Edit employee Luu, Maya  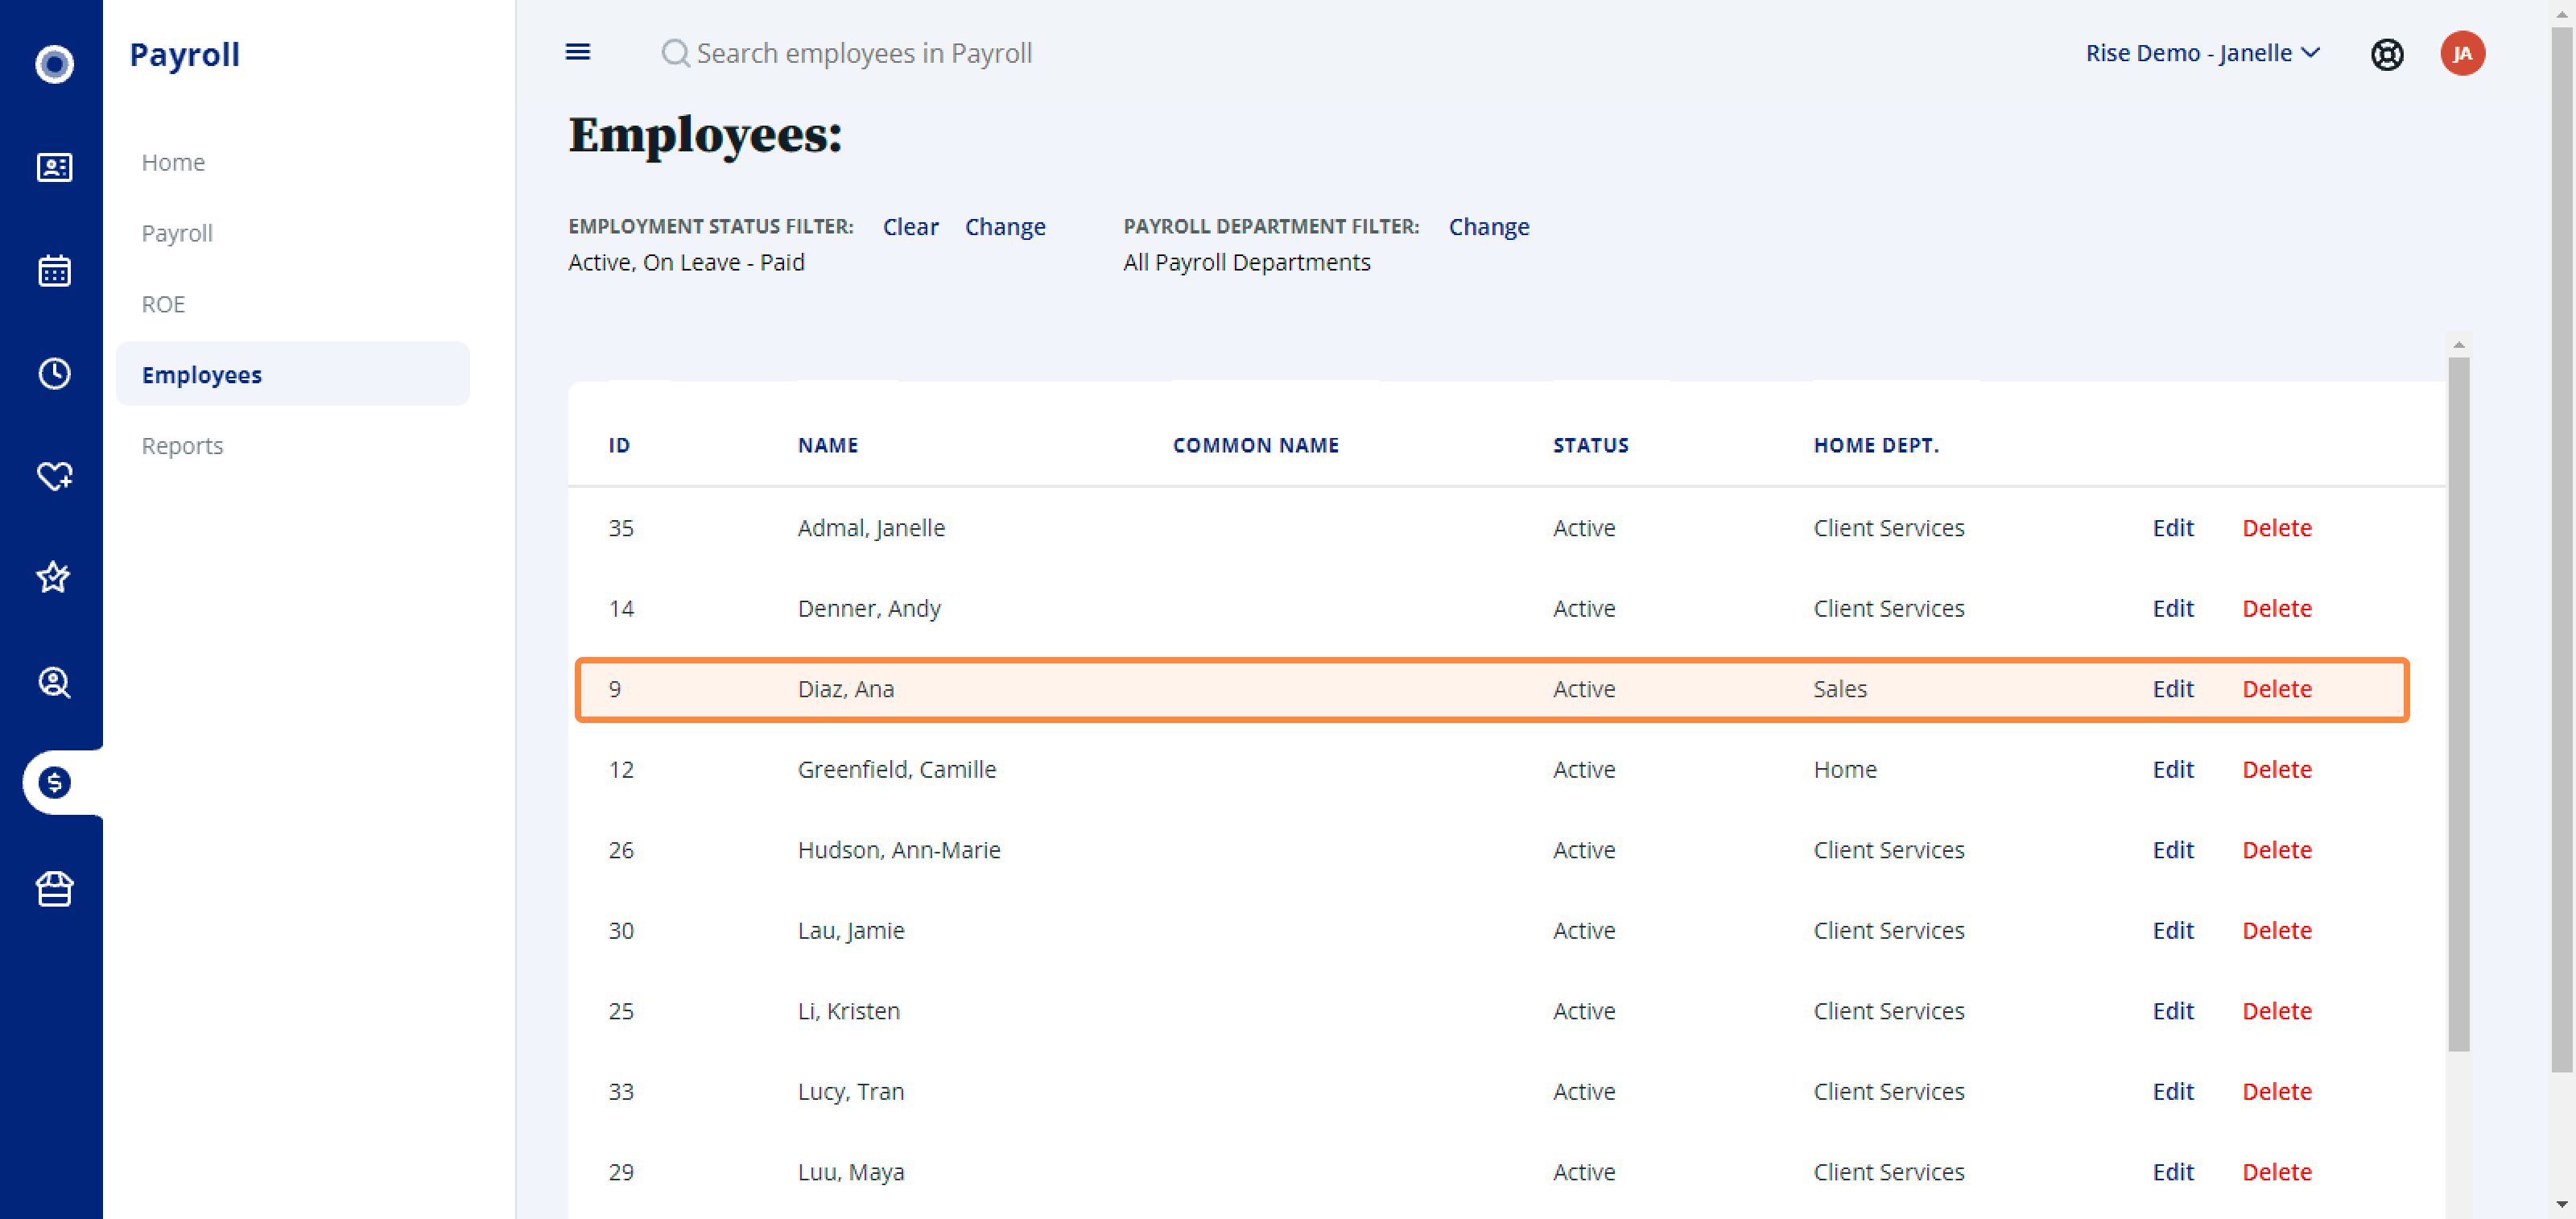point(2173,1172)
